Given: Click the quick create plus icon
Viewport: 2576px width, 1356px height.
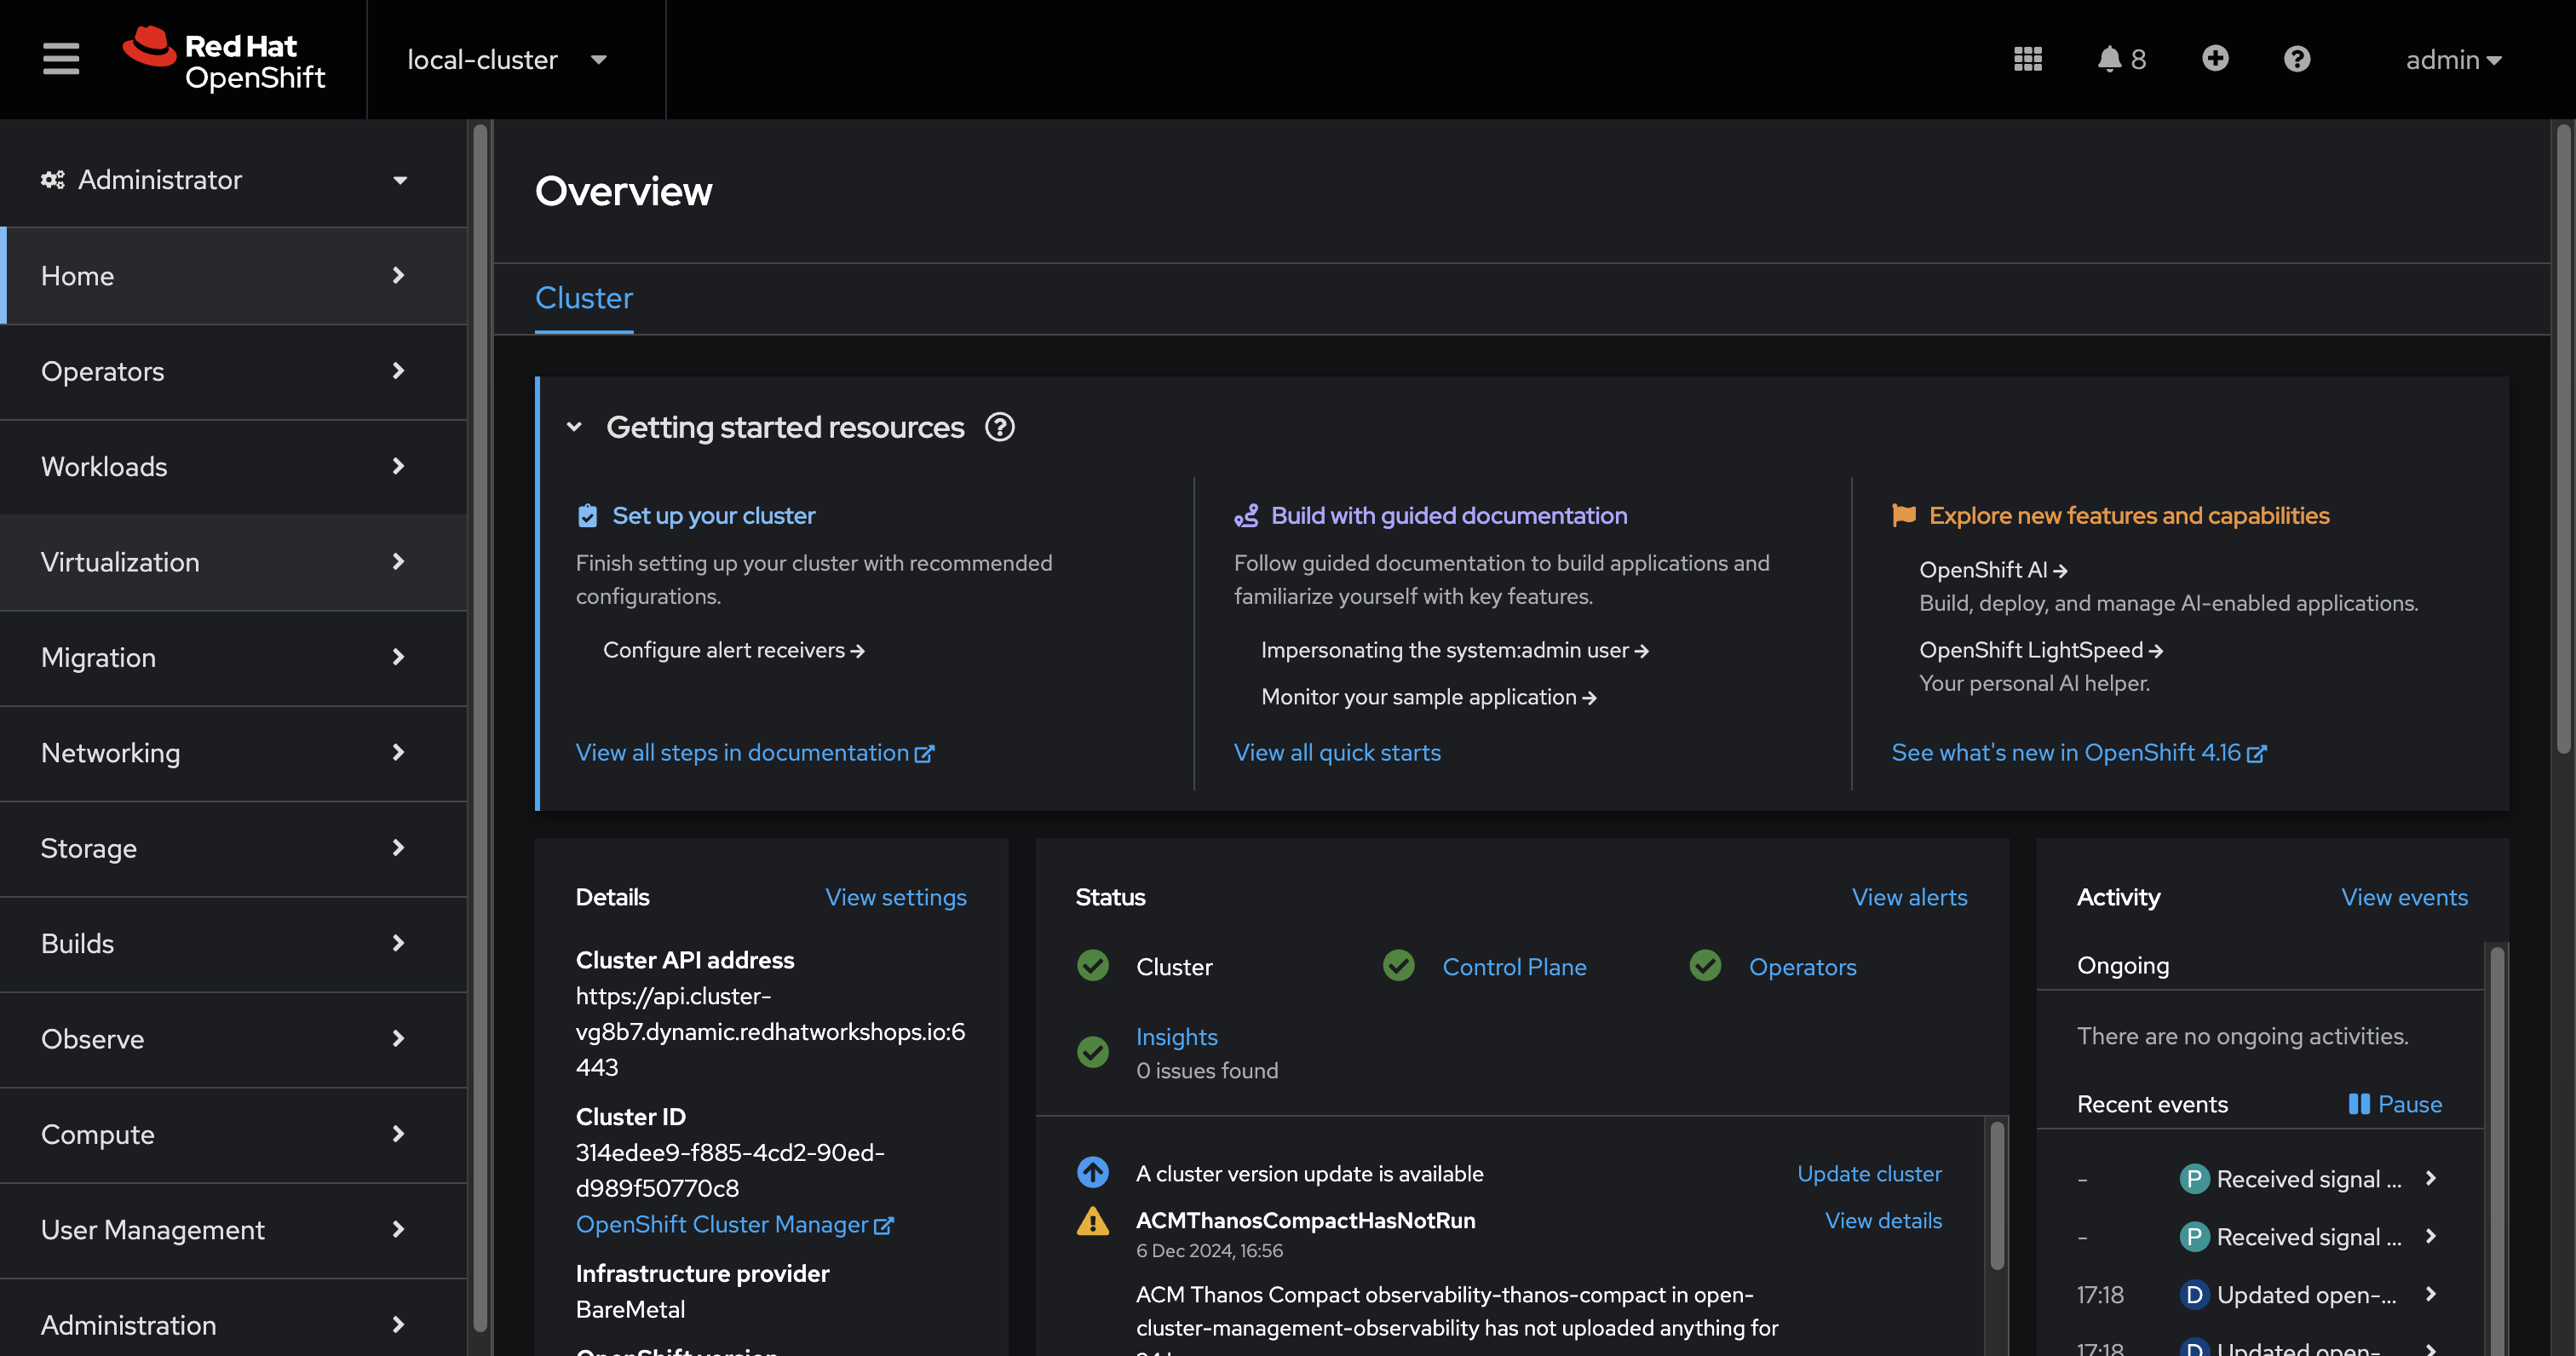Looking at the screenshot, I should [x=2216, y=59].
